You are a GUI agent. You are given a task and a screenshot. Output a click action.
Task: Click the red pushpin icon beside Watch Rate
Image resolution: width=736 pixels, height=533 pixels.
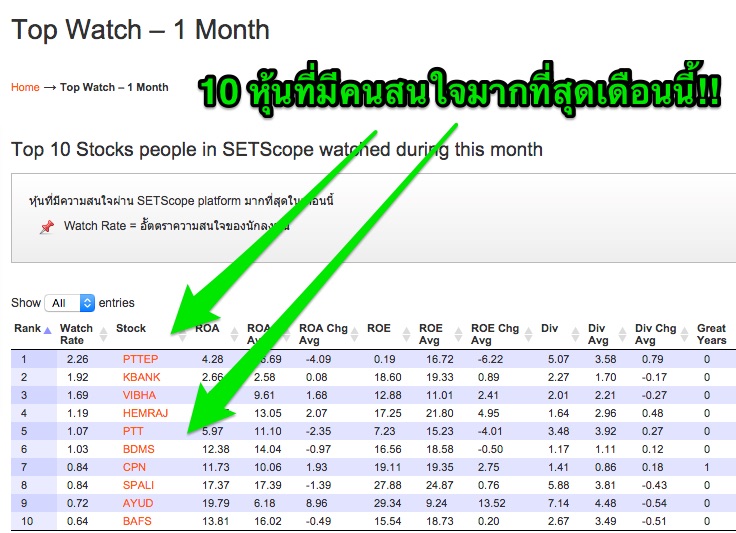pos(47,227)
